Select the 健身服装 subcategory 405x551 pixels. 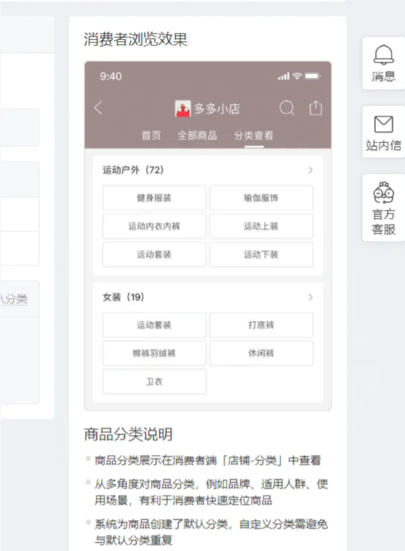[154, 198]
